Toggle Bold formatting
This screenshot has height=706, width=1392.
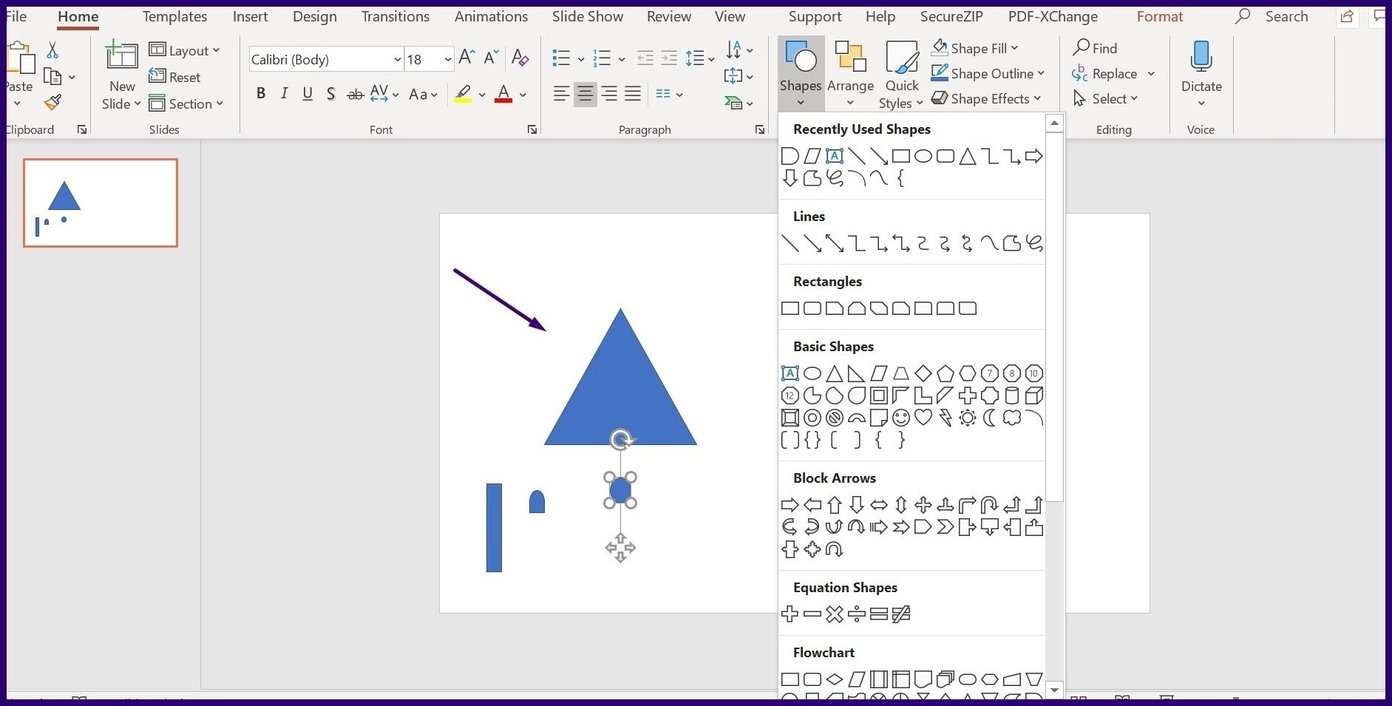pyautogui.click(x=261, y=94)
